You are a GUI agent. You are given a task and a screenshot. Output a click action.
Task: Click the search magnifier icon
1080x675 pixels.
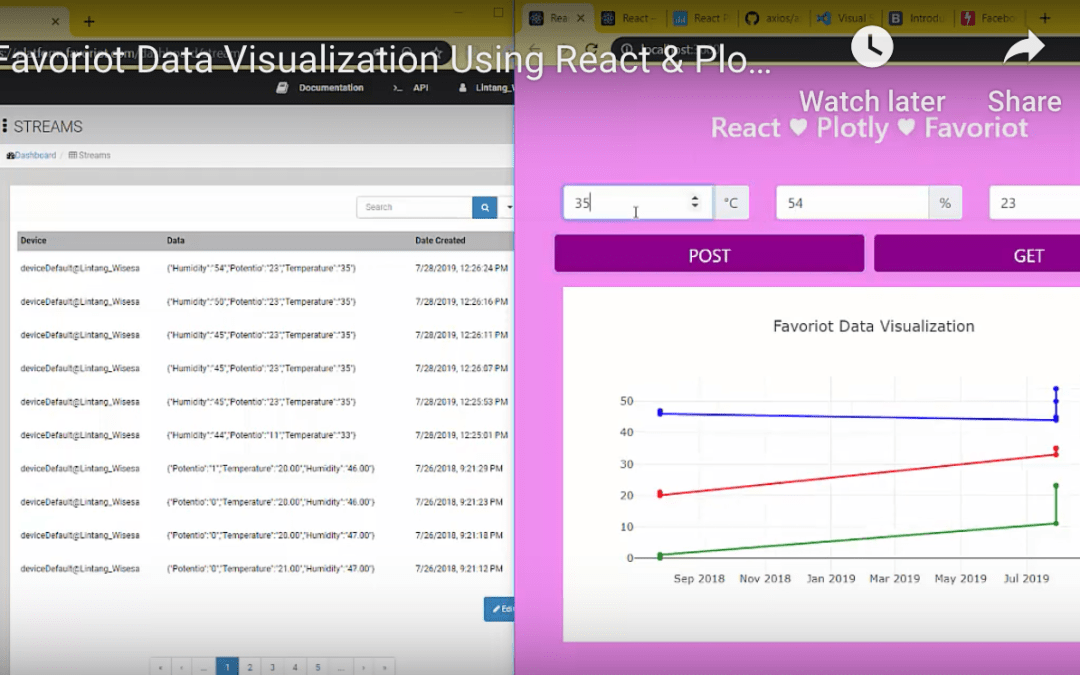click(x=485, y=207)
